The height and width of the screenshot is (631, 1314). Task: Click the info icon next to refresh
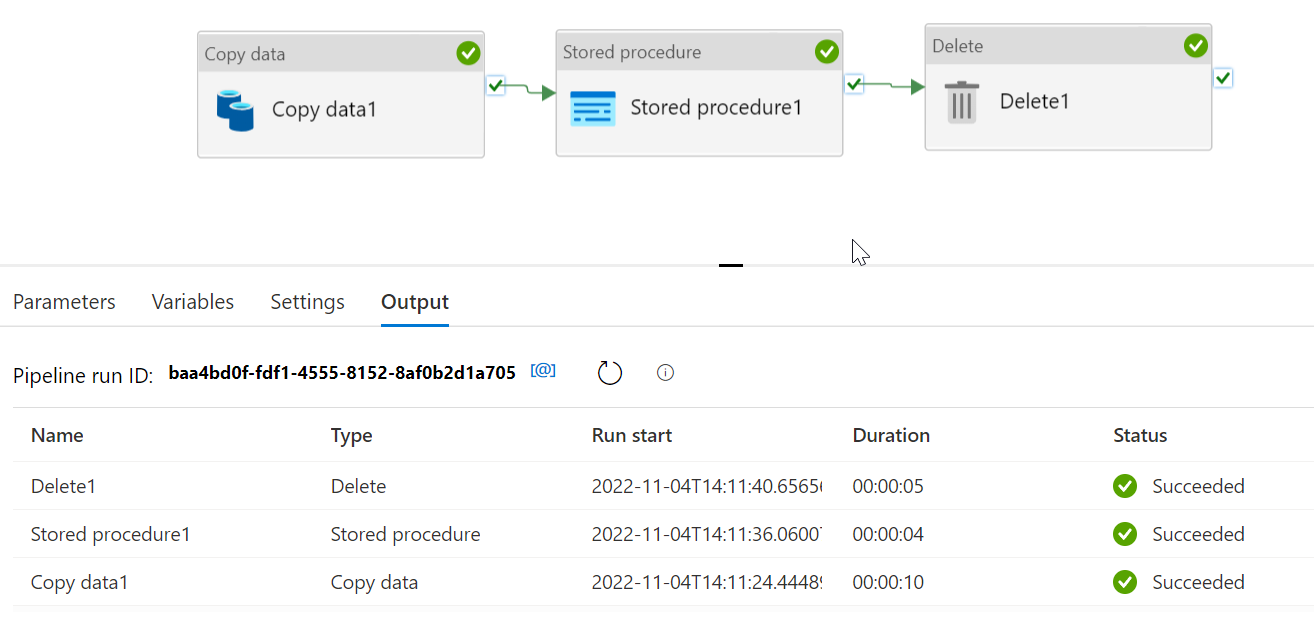point(665,373)
